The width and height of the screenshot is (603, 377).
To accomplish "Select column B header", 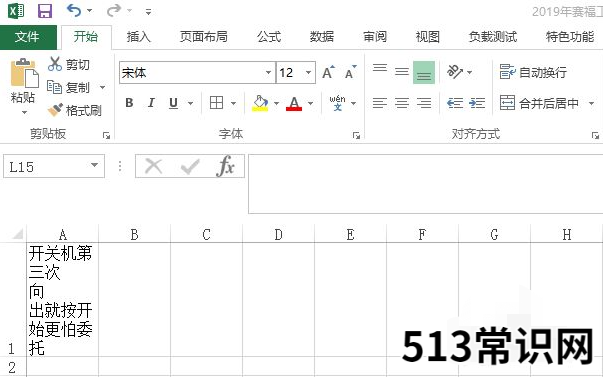I will tap(134, 234).
